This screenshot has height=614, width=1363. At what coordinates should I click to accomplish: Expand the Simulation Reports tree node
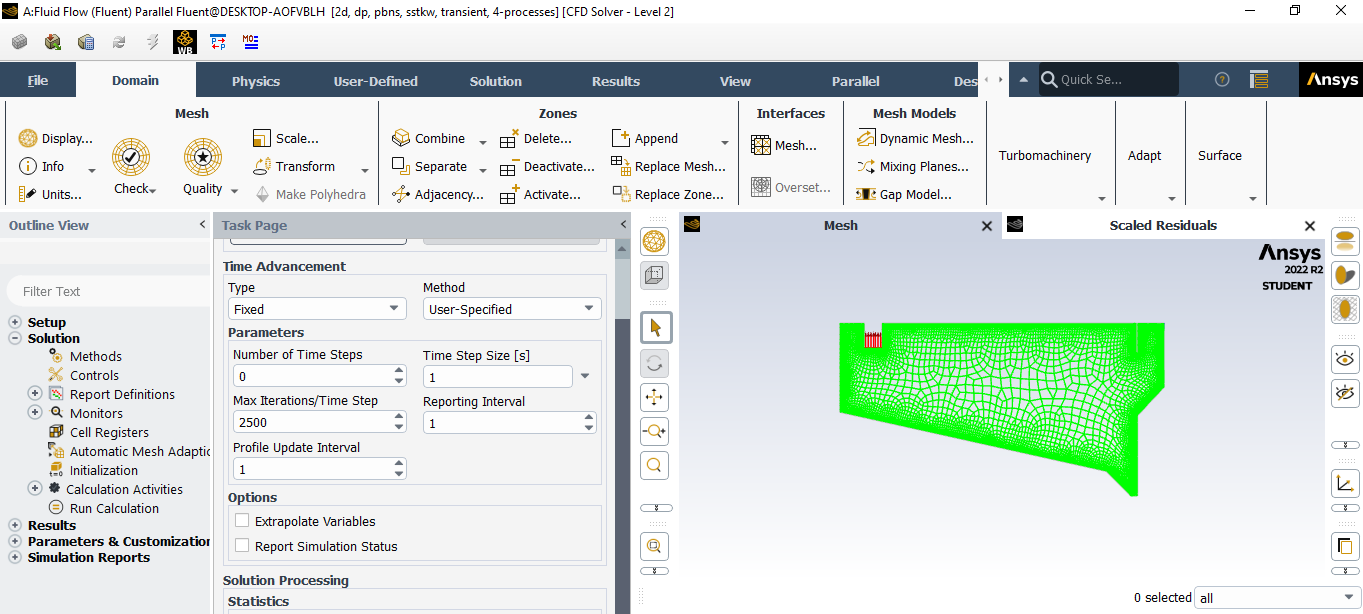coord(15,557)
